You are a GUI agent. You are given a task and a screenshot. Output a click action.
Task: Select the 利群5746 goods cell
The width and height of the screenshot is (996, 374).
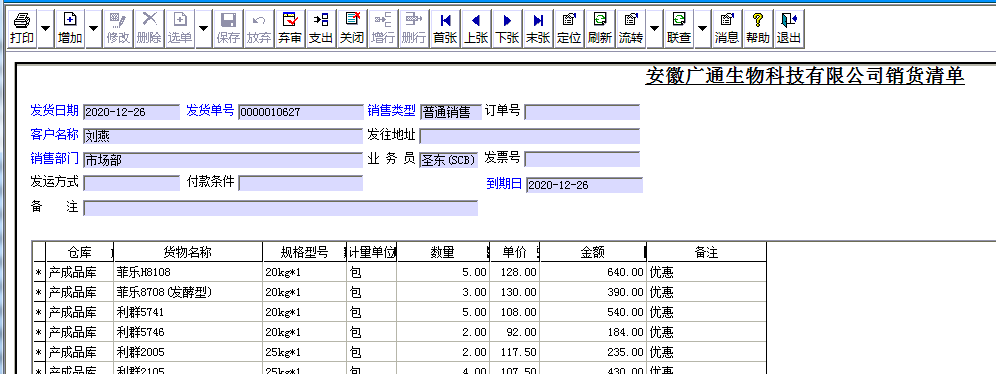(x=188, y=331)
